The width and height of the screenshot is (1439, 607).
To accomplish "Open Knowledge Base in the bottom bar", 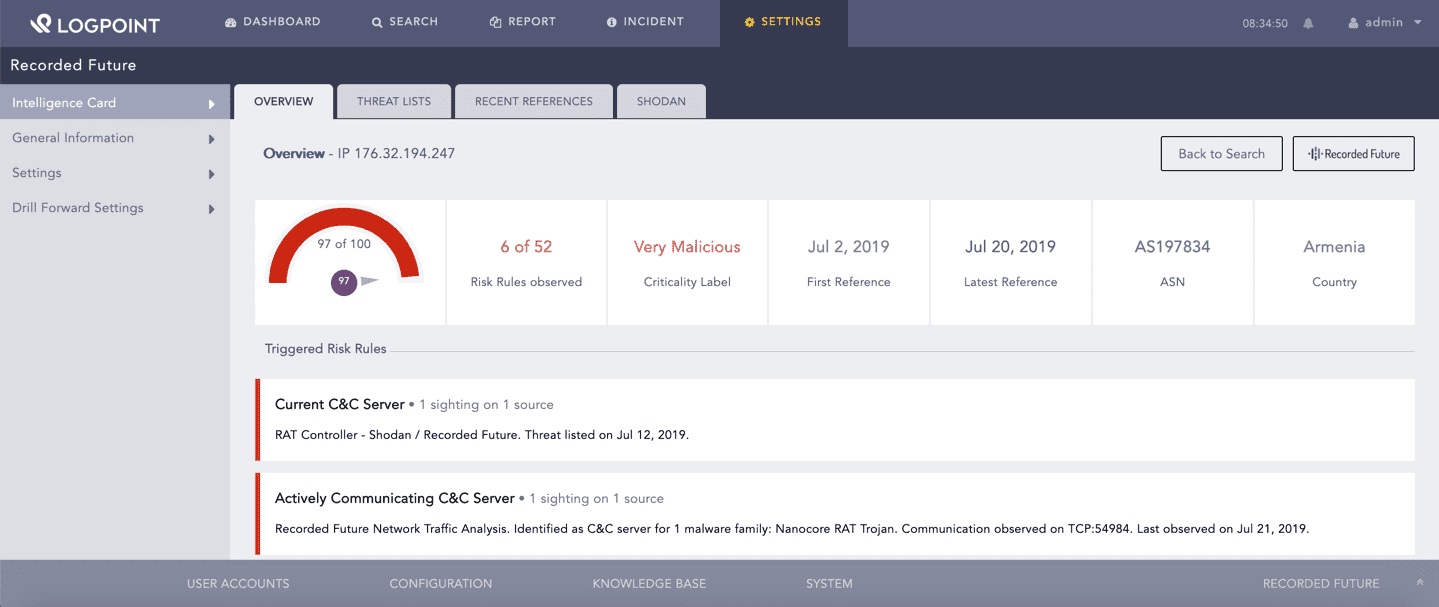I will point(649,584).
